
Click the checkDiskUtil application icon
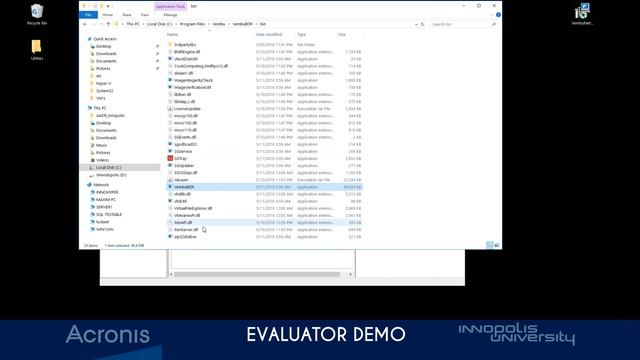[x=170, y=59]
